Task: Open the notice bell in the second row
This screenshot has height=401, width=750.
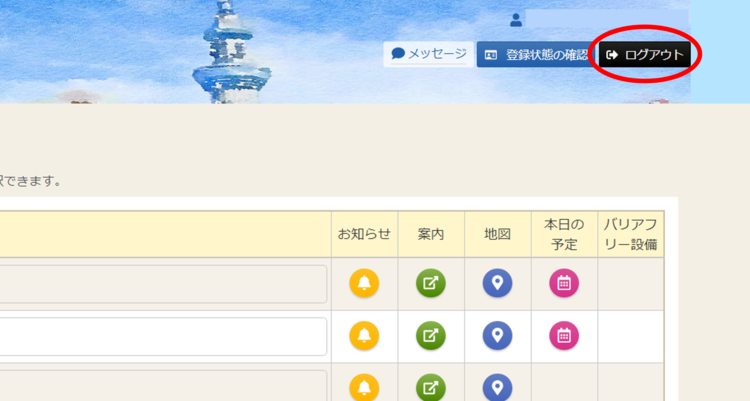Action: pos(364,336)
